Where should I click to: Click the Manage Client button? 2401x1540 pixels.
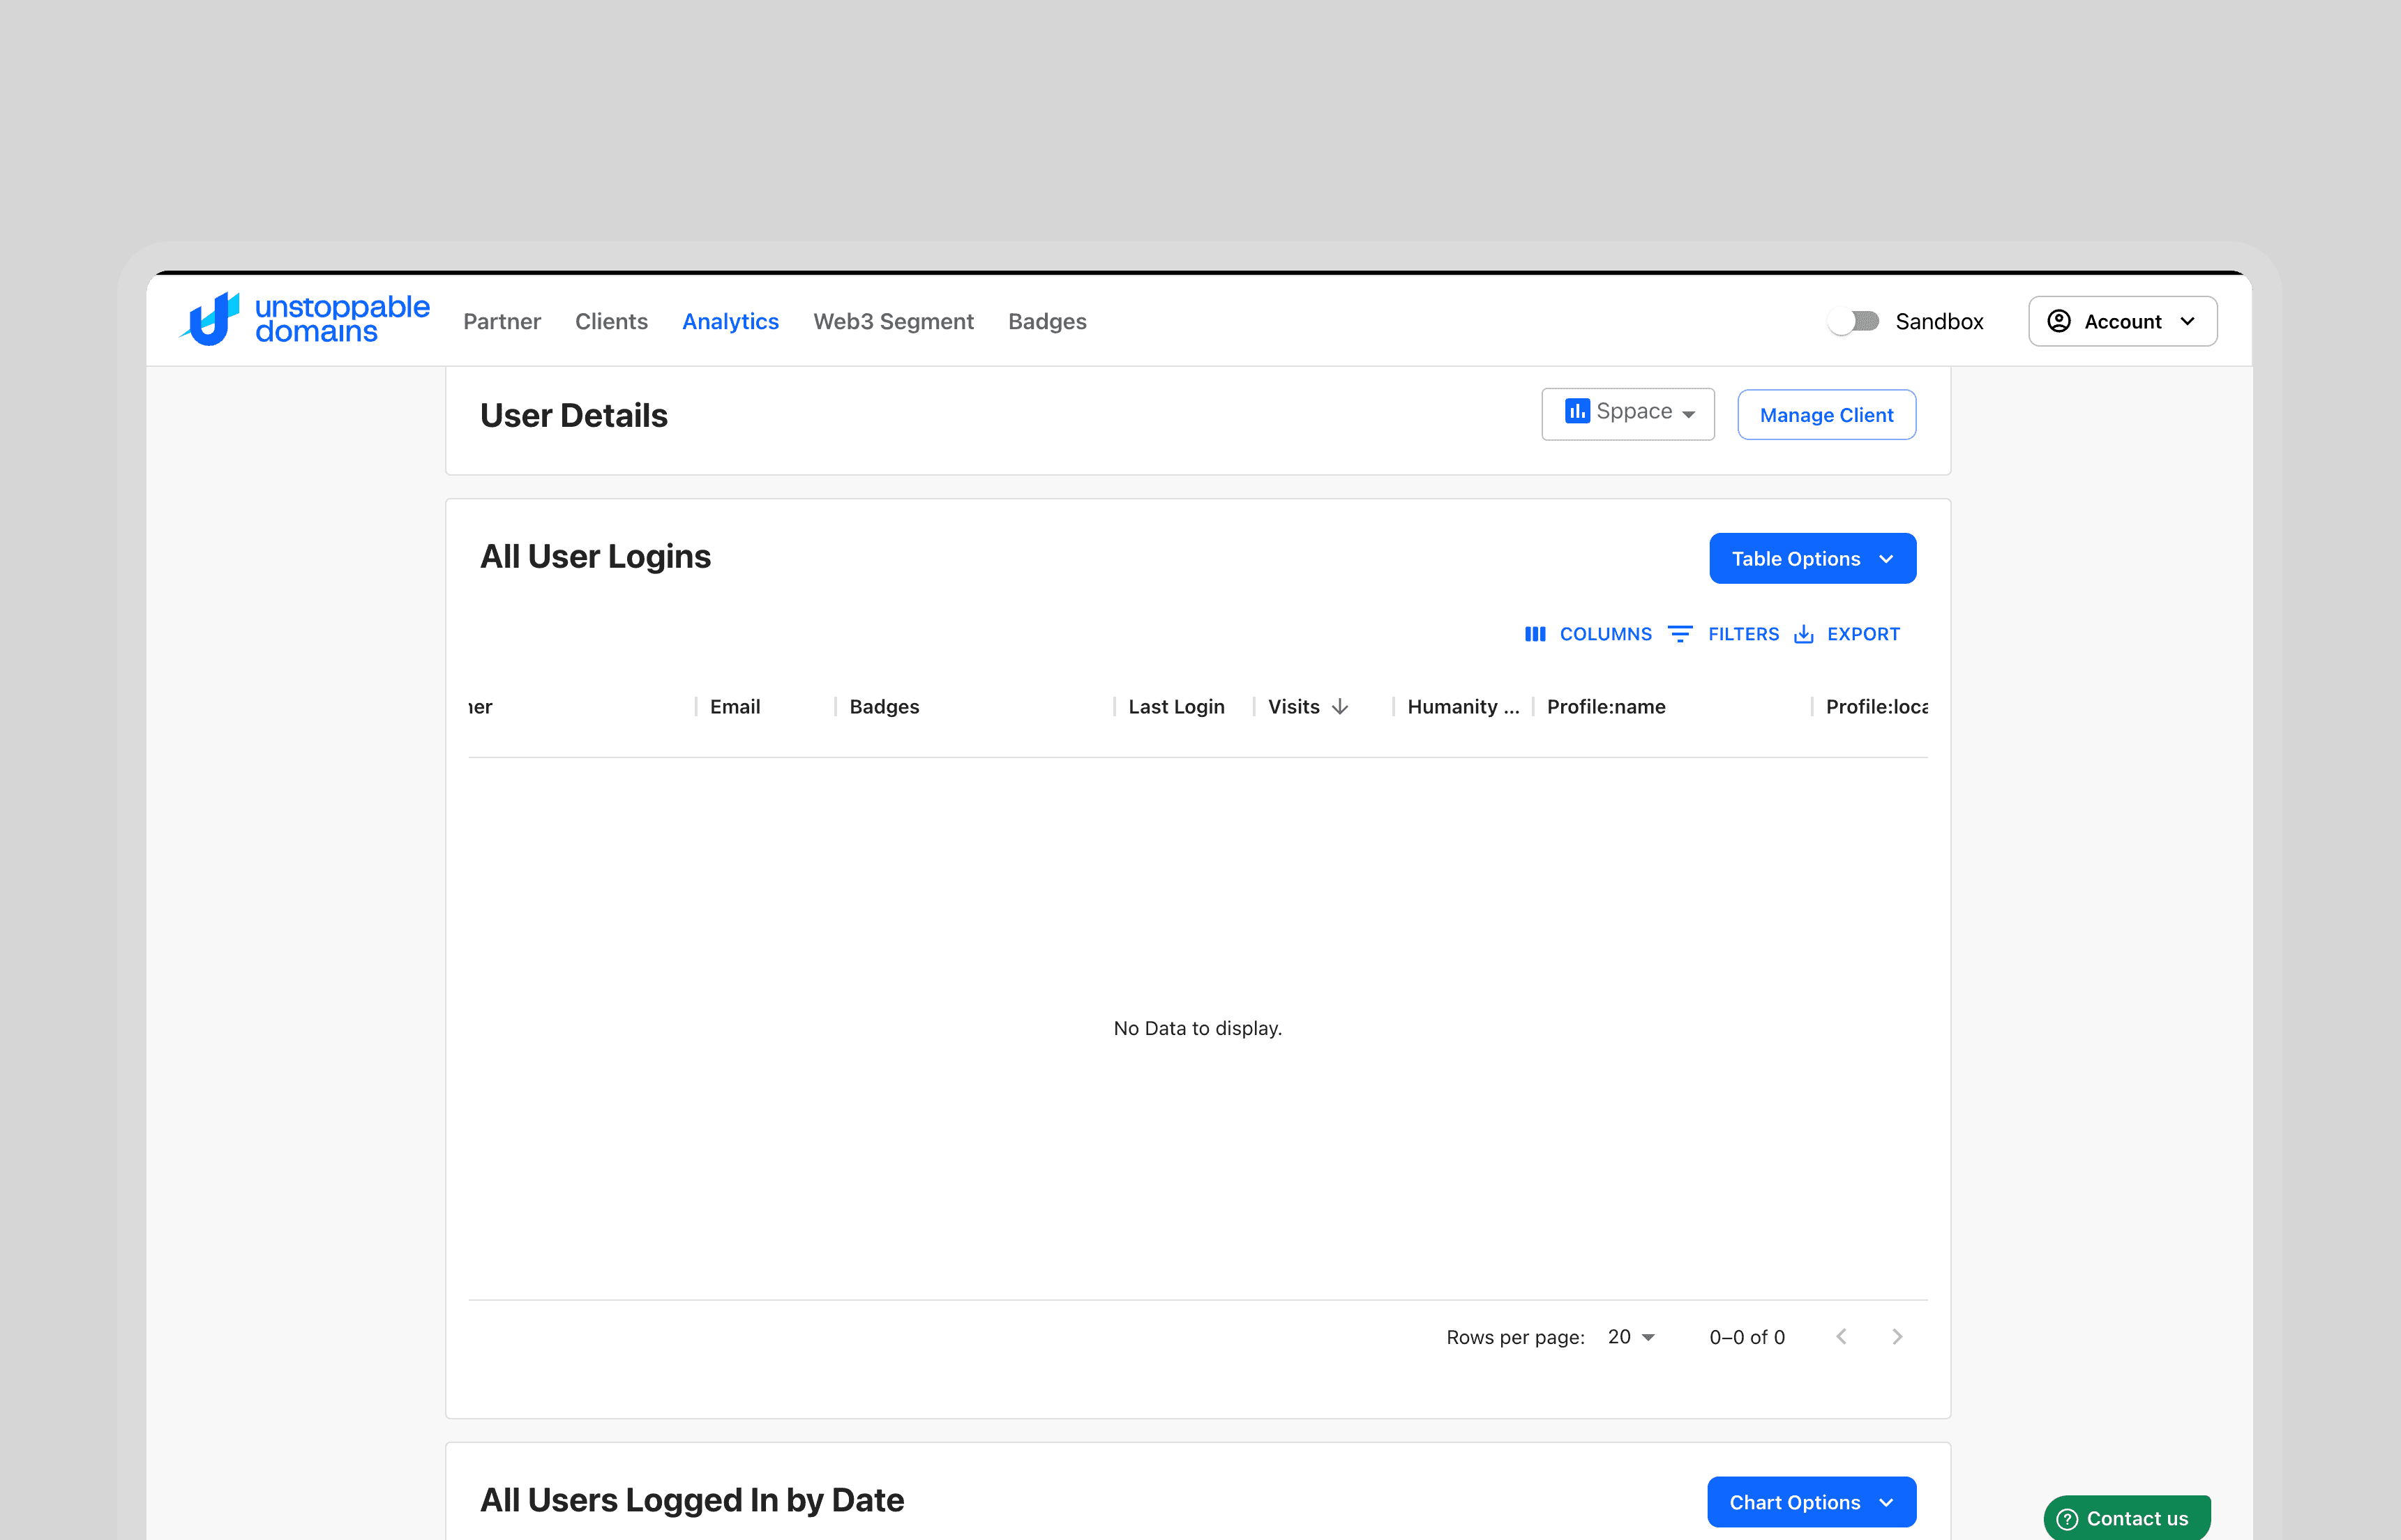click(1826, 415)
